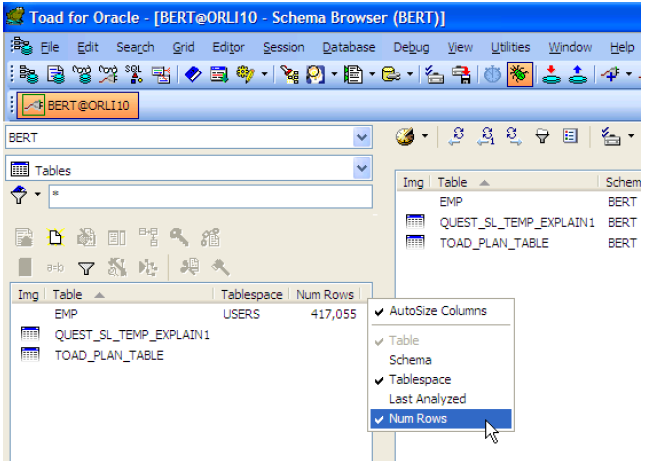The image size is (645, 464).
Task: Click the Schema Browser glasses-over-database icon
Action: click(82, 74)
